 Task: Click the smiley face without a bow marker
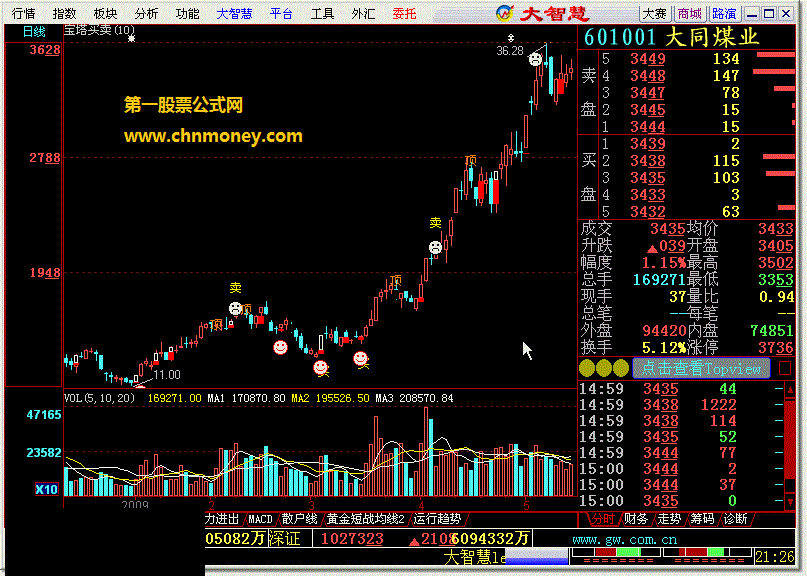tap(280, 347)
